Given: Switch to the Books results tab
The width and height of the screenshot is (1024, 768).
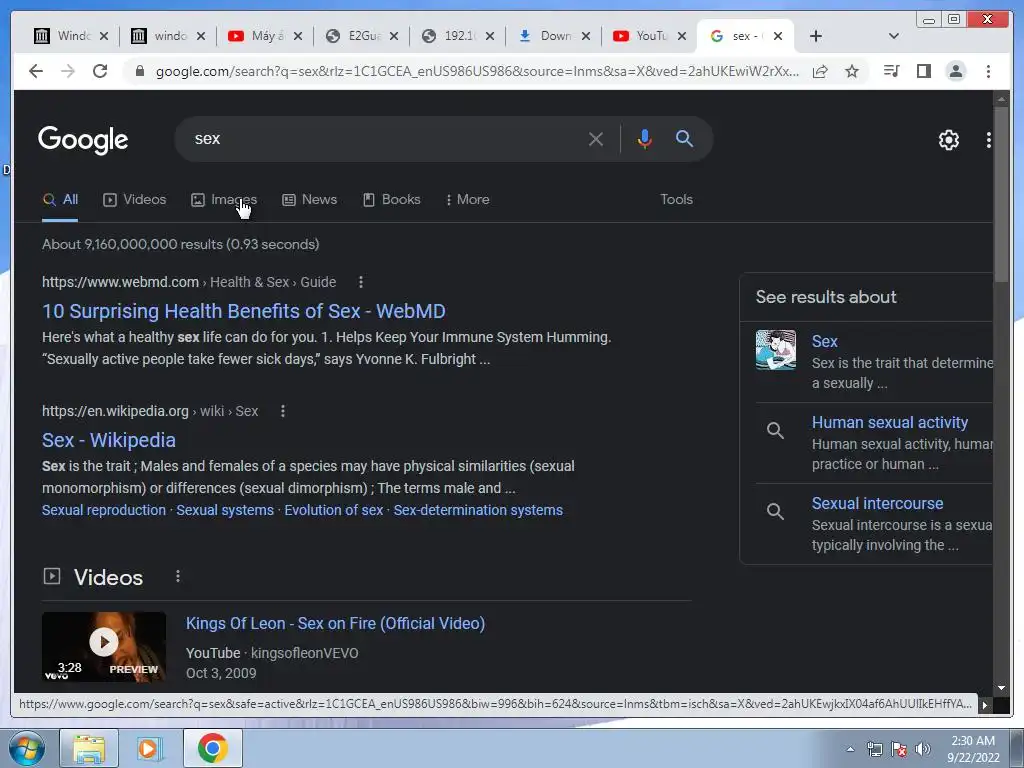Looking at the screenshot, I should point(391,200).
